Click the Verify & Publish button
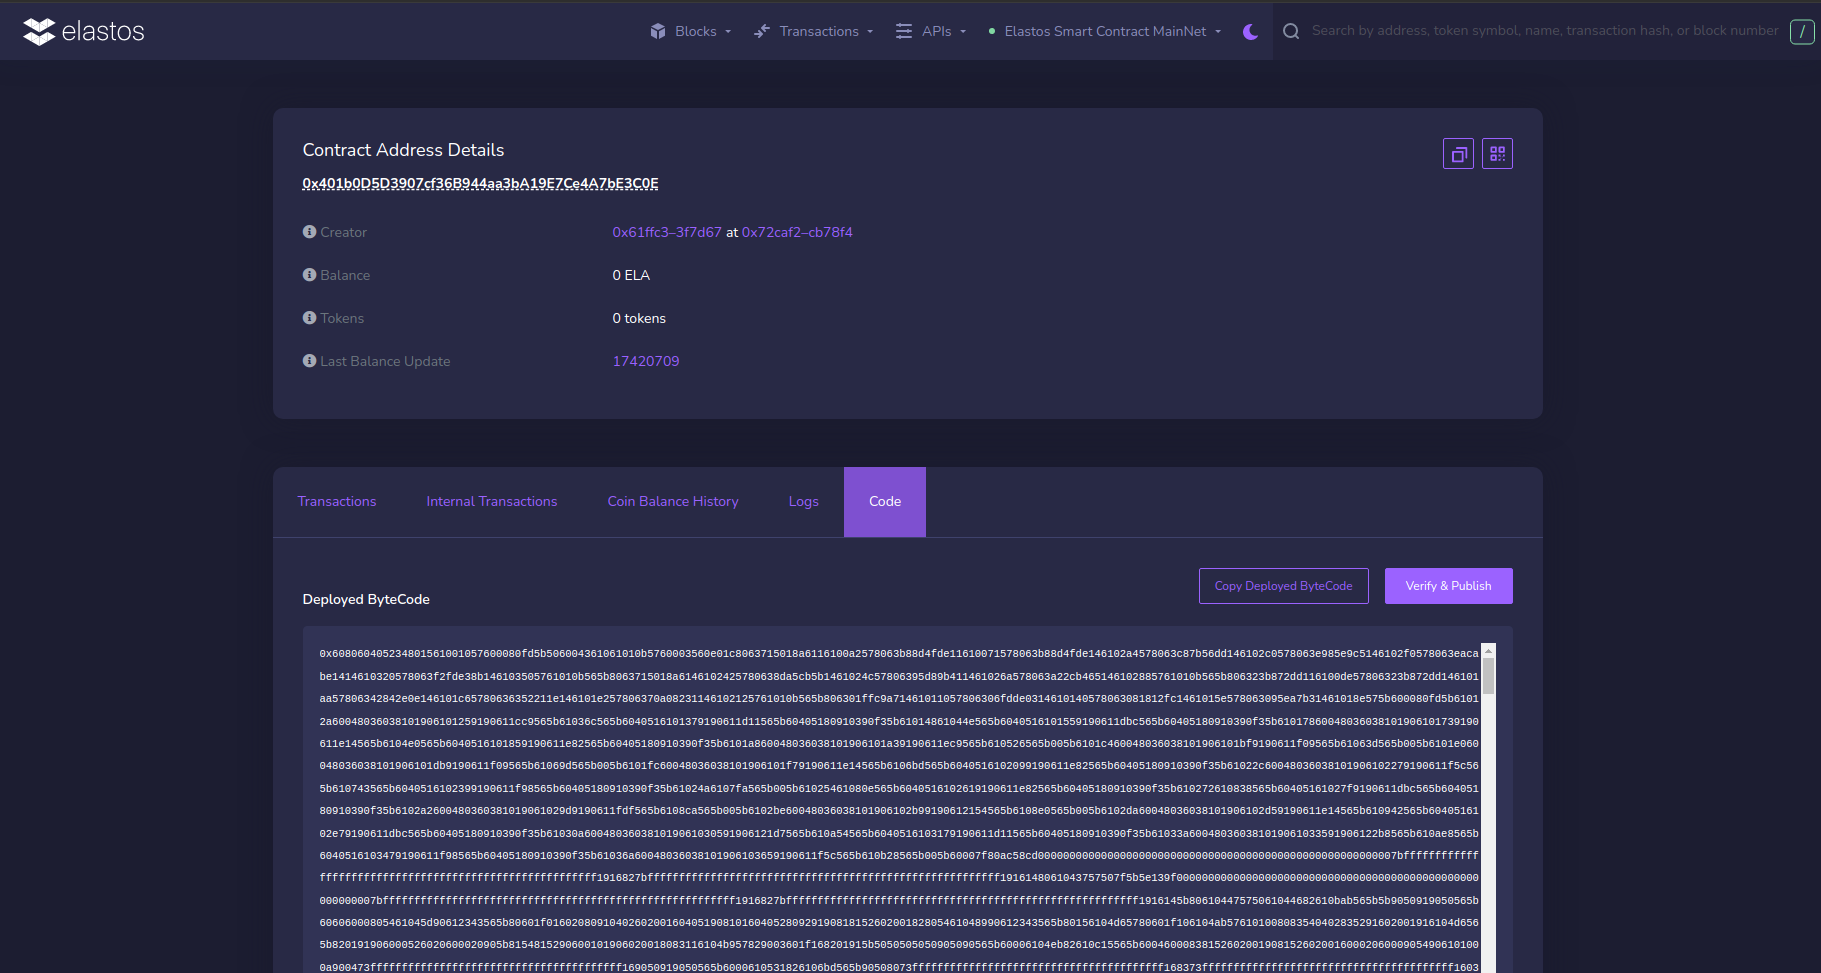 (1447, 586)
